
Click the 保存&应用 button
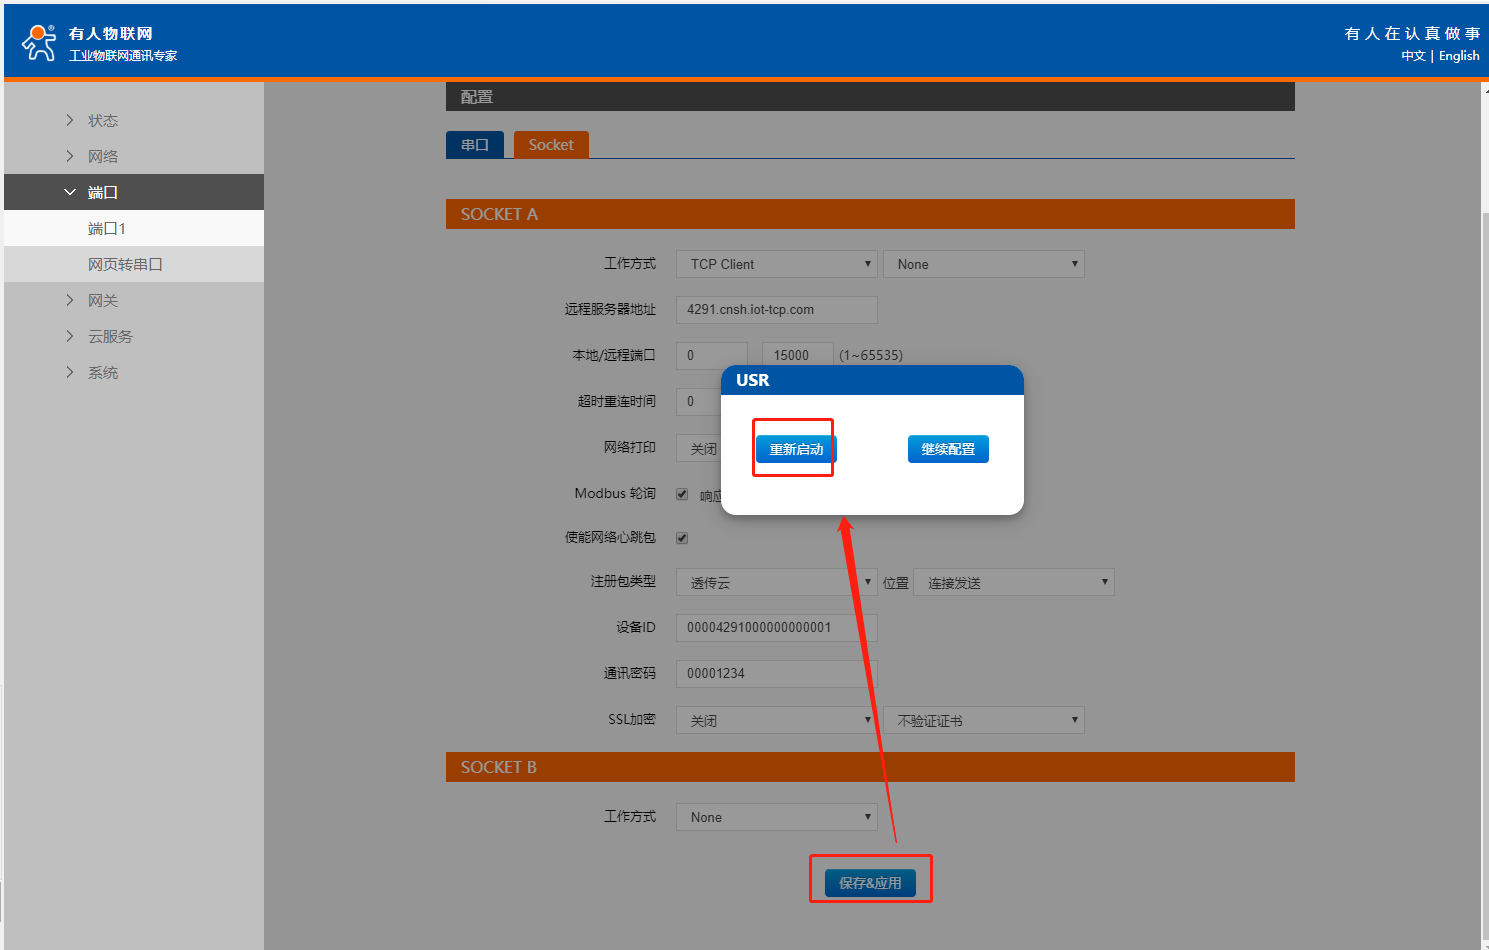(870, 883)
